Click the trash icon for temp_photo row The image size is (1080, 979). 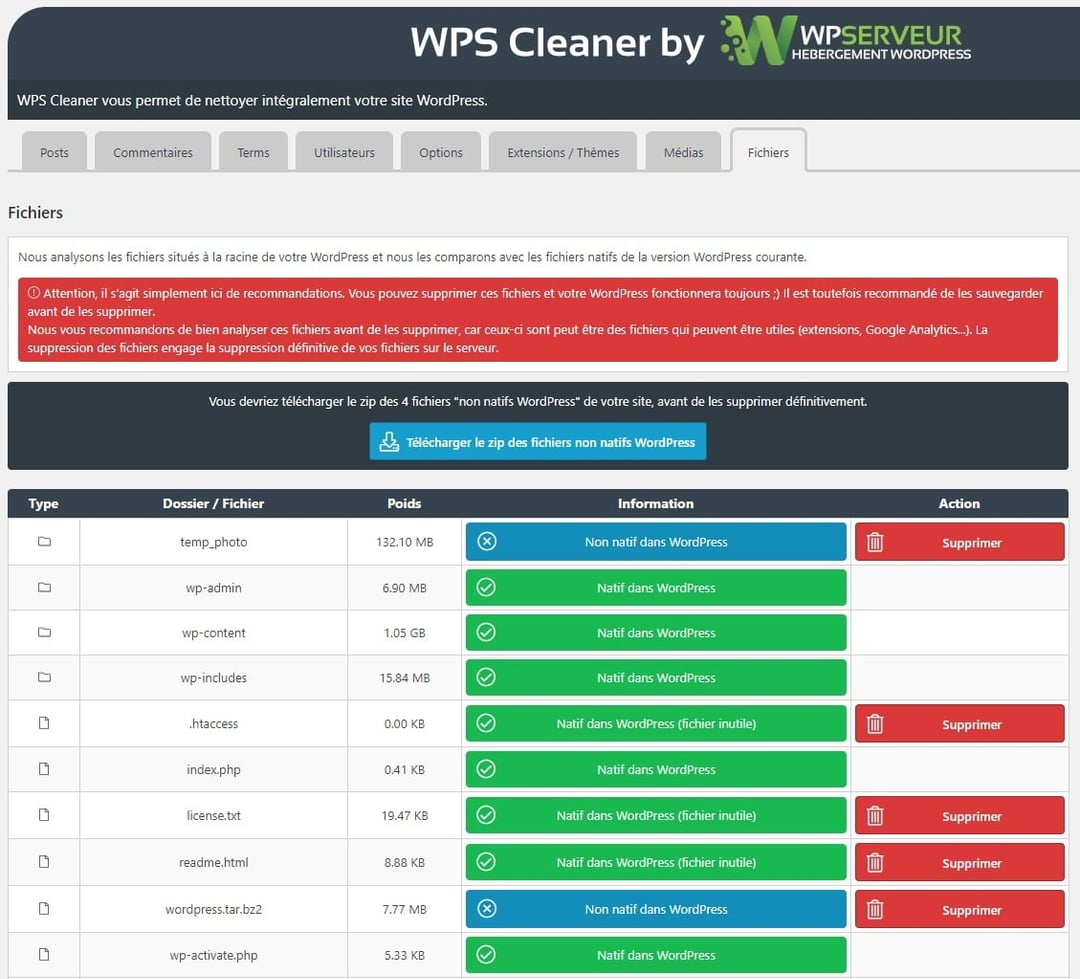875,541
